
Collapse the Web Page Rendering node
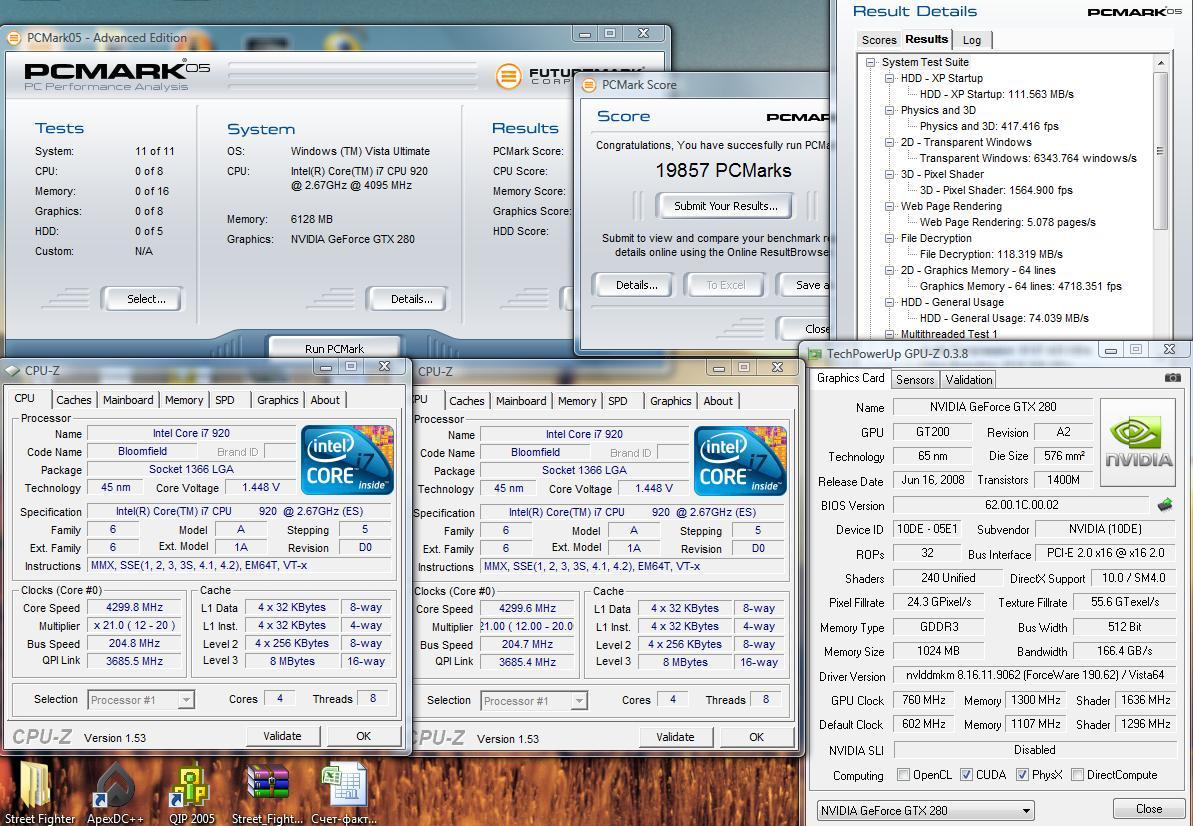pyautogui.click(x=889, y=206)
